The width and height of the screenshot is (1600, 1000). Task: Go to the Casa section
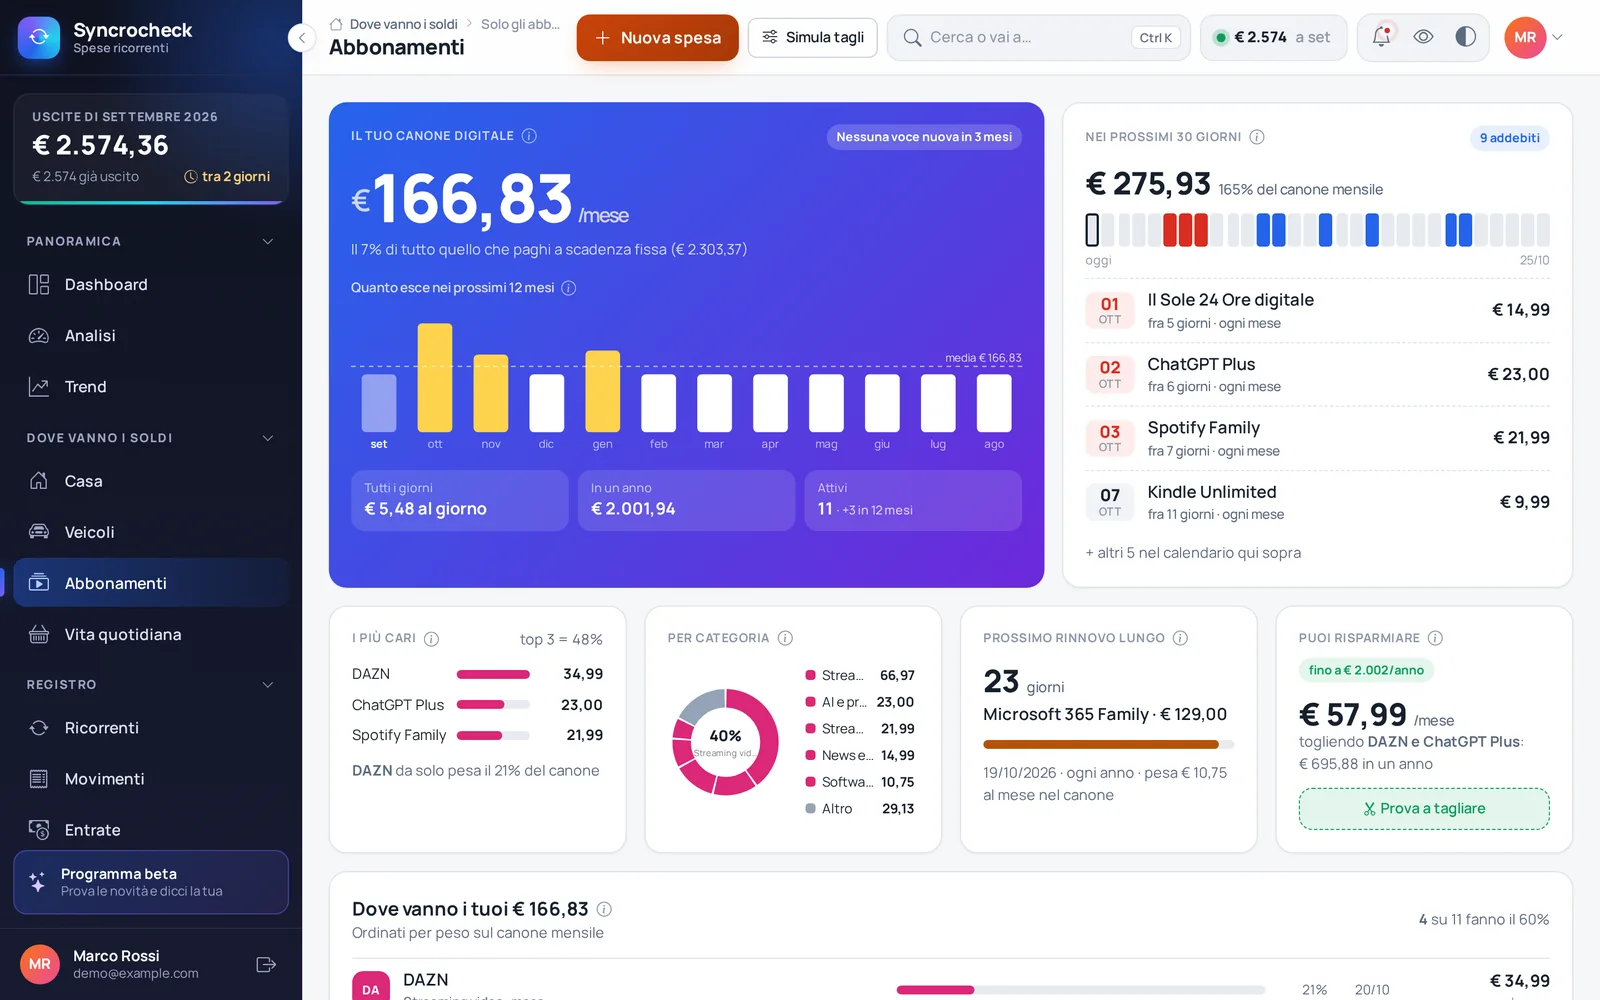pyautogui.click(x=150, y=481)
